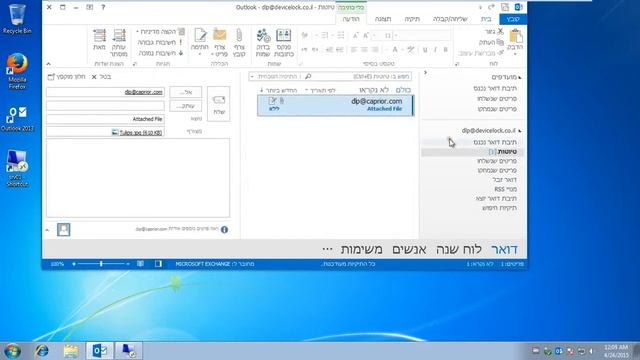Image resolution: width=640 pixels, height=360 pixels.
Task: Click the Copy (העתק) icon
Action: pyautogui.click(x=500, y=42)
